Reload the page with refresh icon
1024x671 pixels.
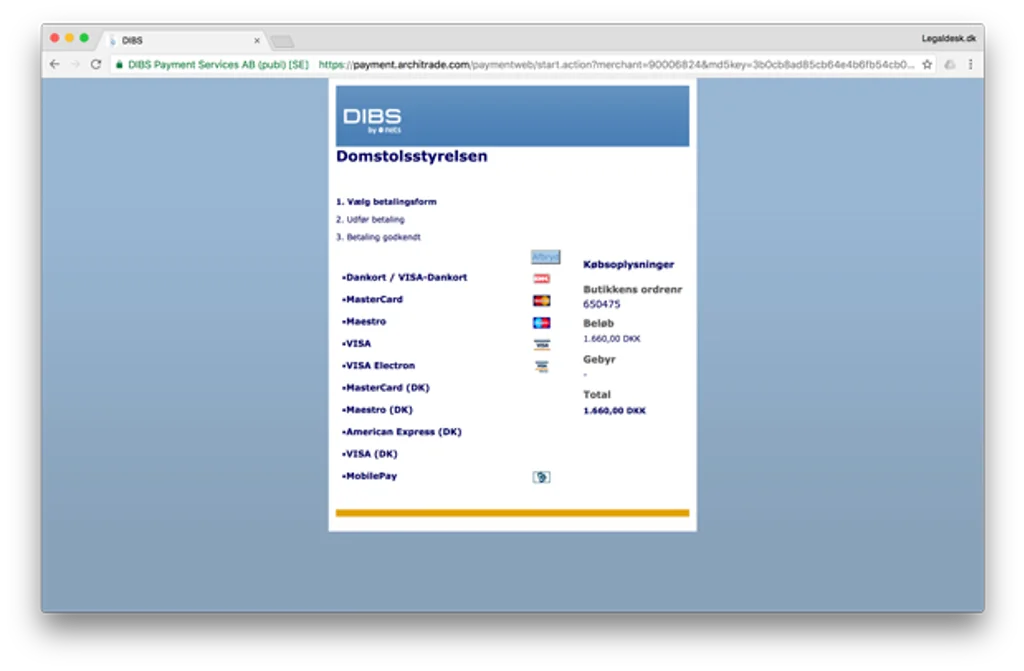pos(96,65)
